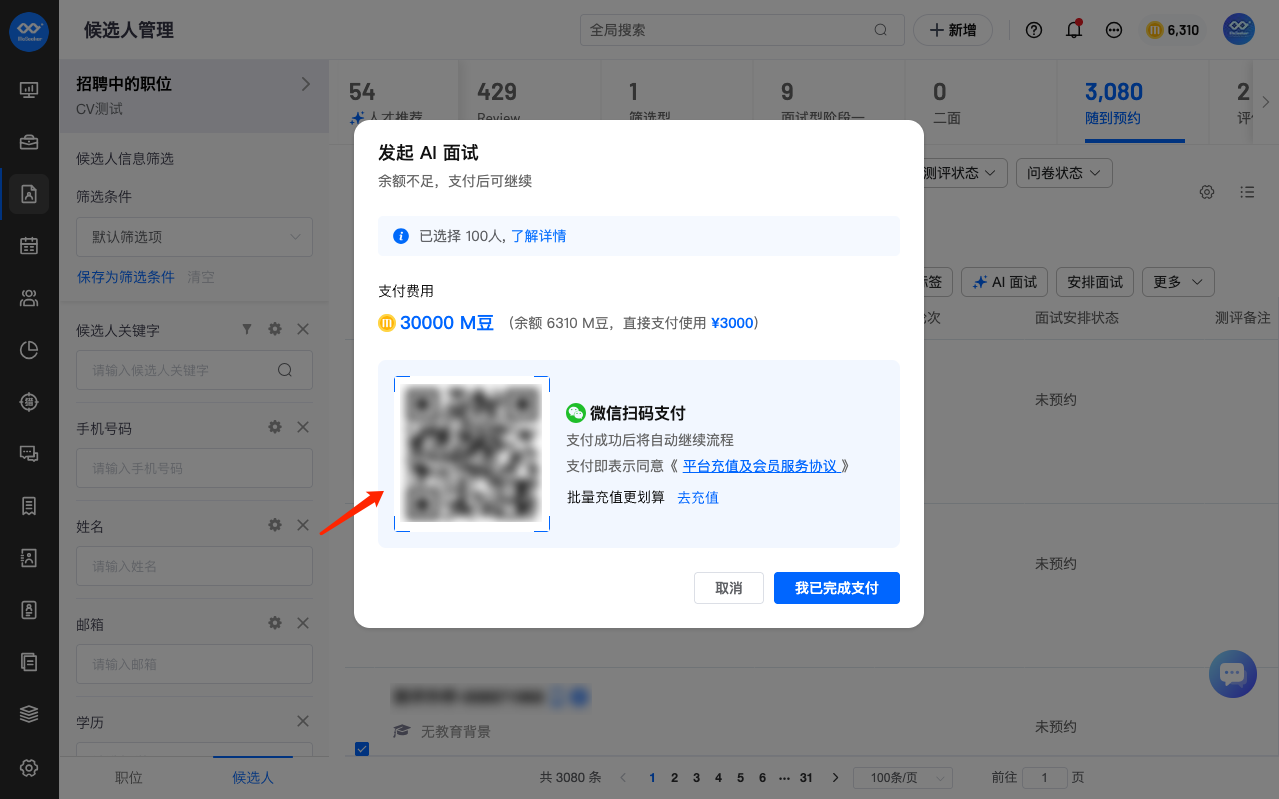The image size is (1279, 799).
Task: Click the 清空 link
Action: pyautogui.click(x=201, y=277)
